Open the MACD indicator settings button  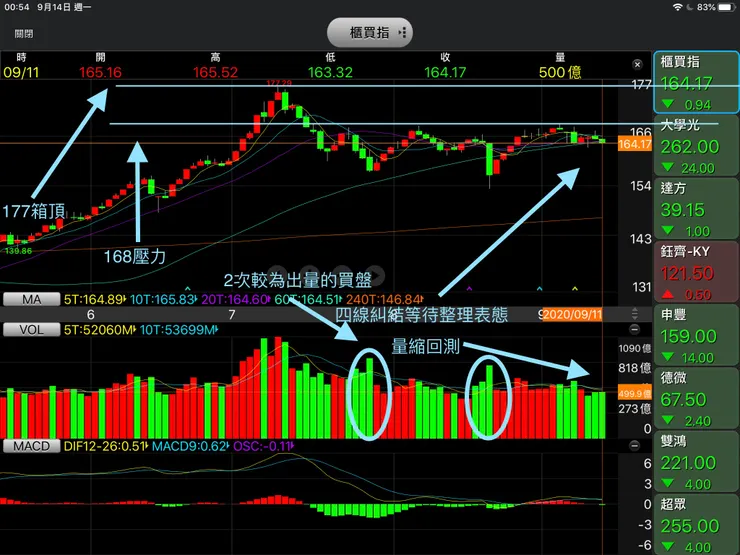[x=32, y=446]
